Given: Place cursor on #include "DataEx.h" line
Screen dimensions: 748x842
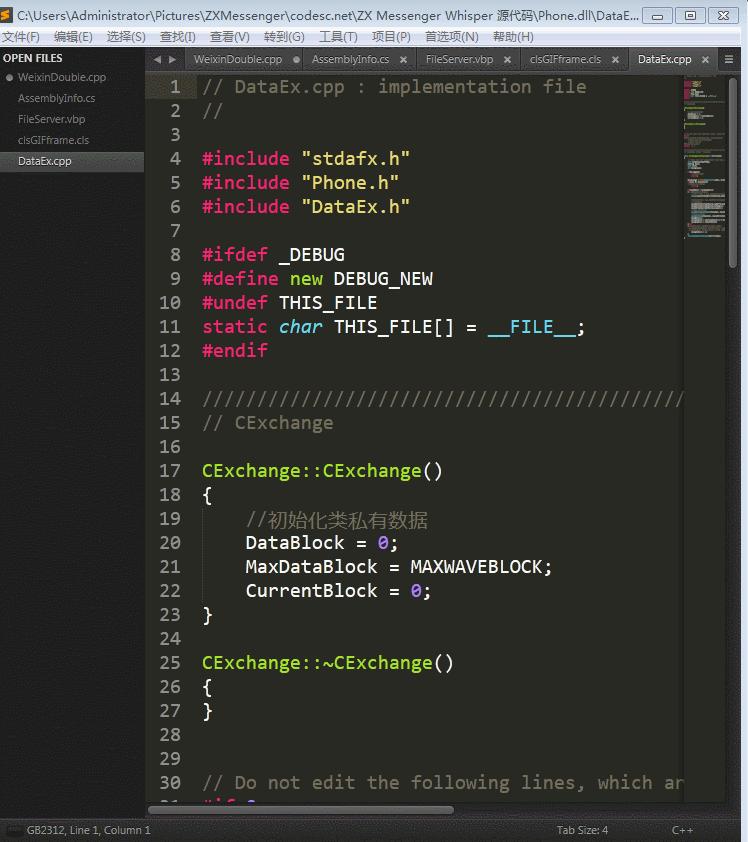Looking at the screenshot, I should click(306, 207).
